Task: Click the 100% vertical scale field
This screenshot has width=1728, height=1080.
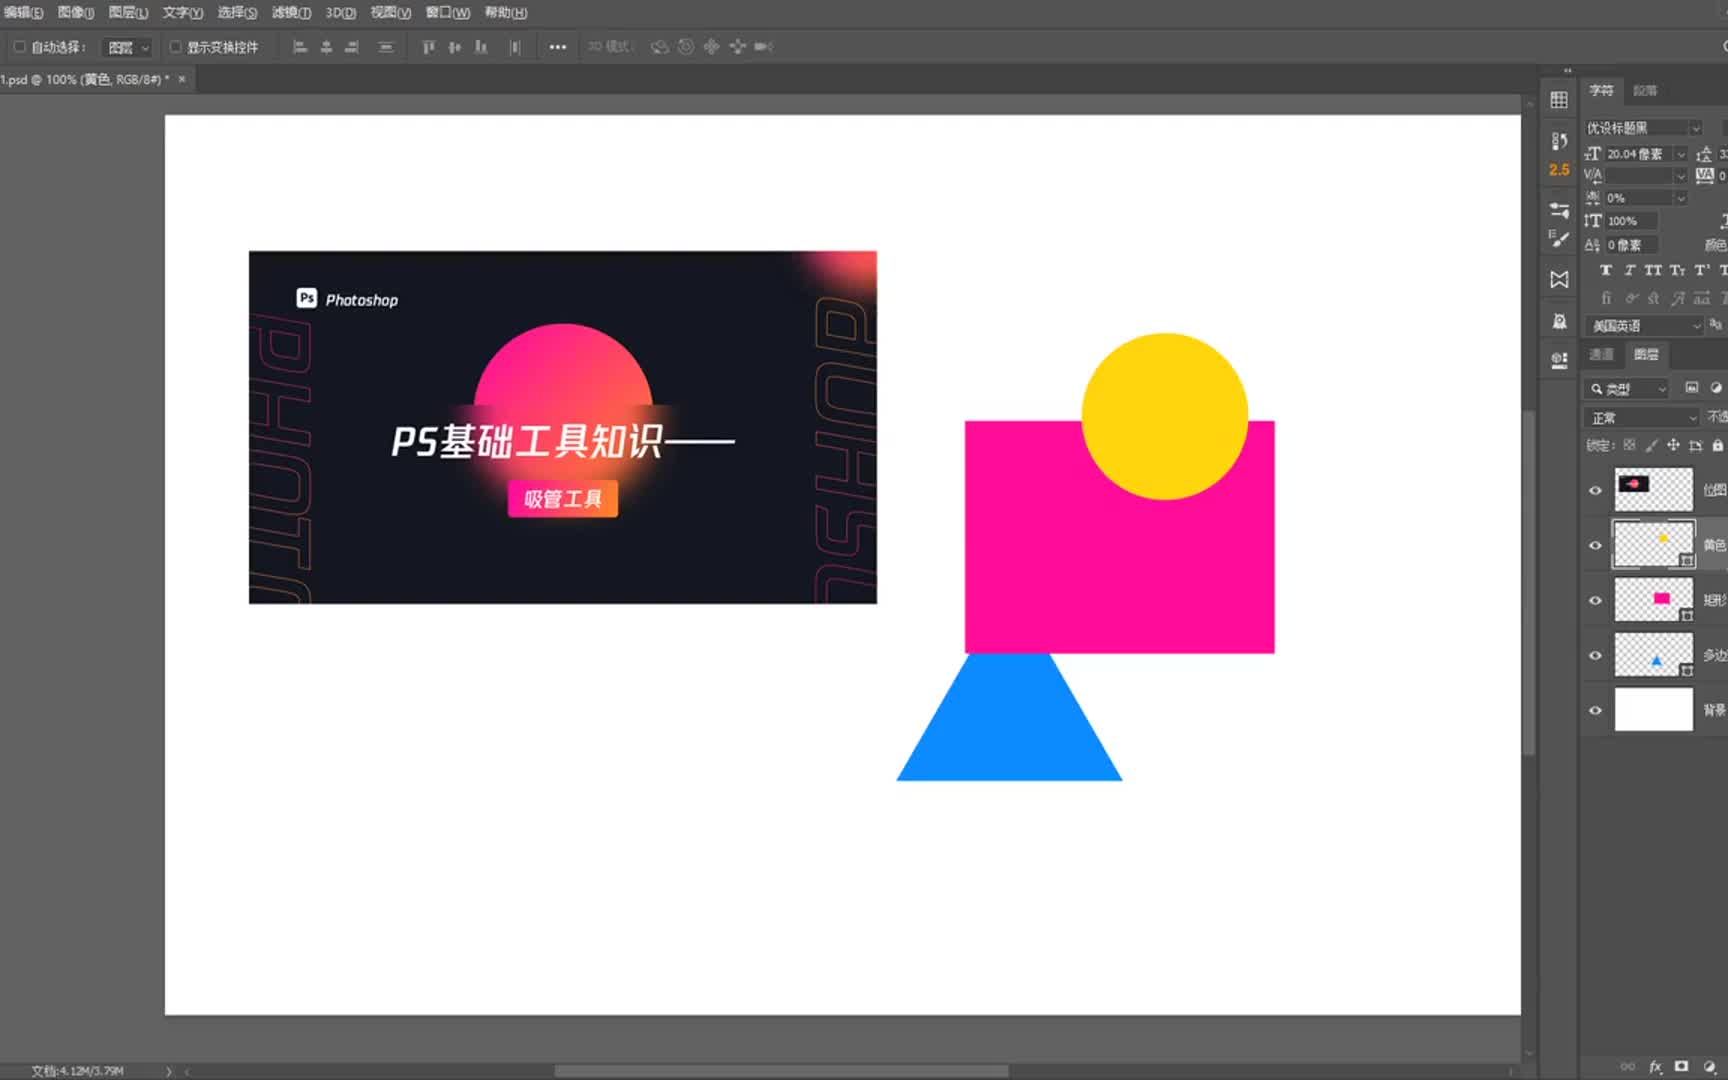Action: pos(1631,221)
